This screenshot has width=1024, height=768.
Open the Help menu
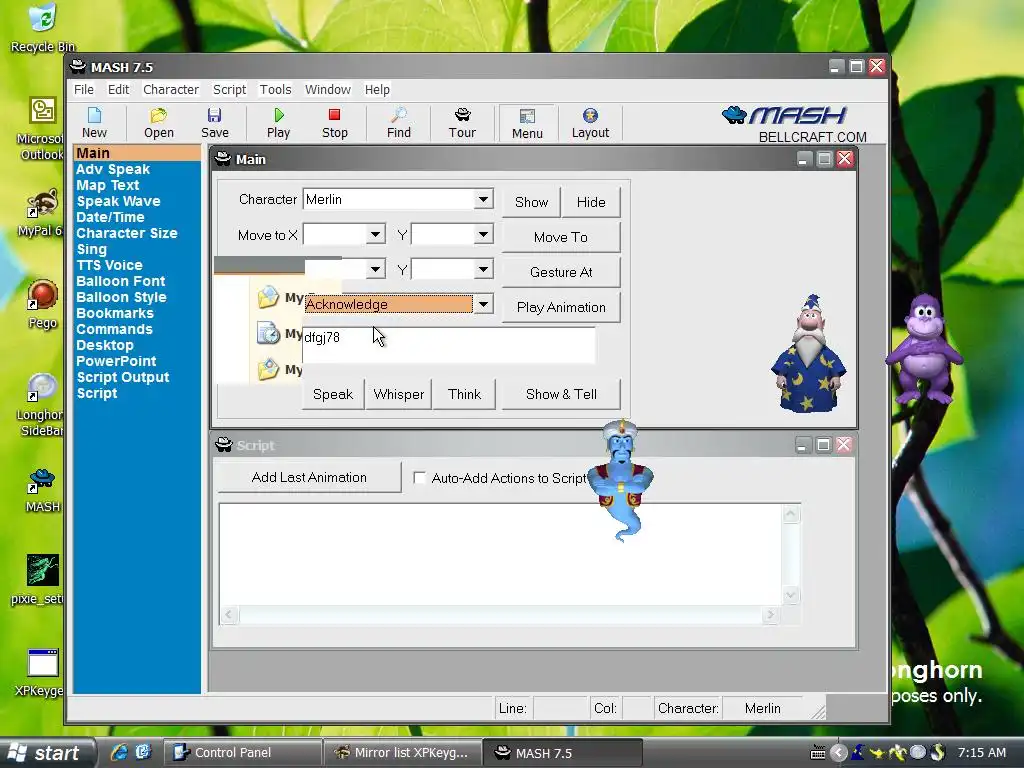pyautogui.click(x=377, y=89)
